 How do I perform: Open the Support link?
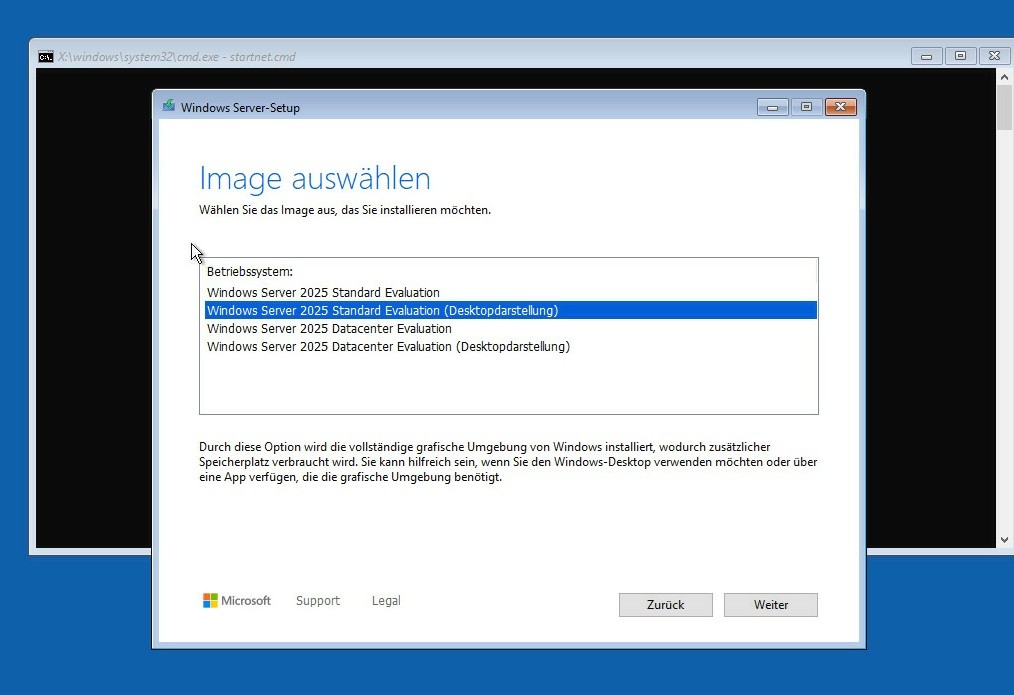tap(318, 601)
